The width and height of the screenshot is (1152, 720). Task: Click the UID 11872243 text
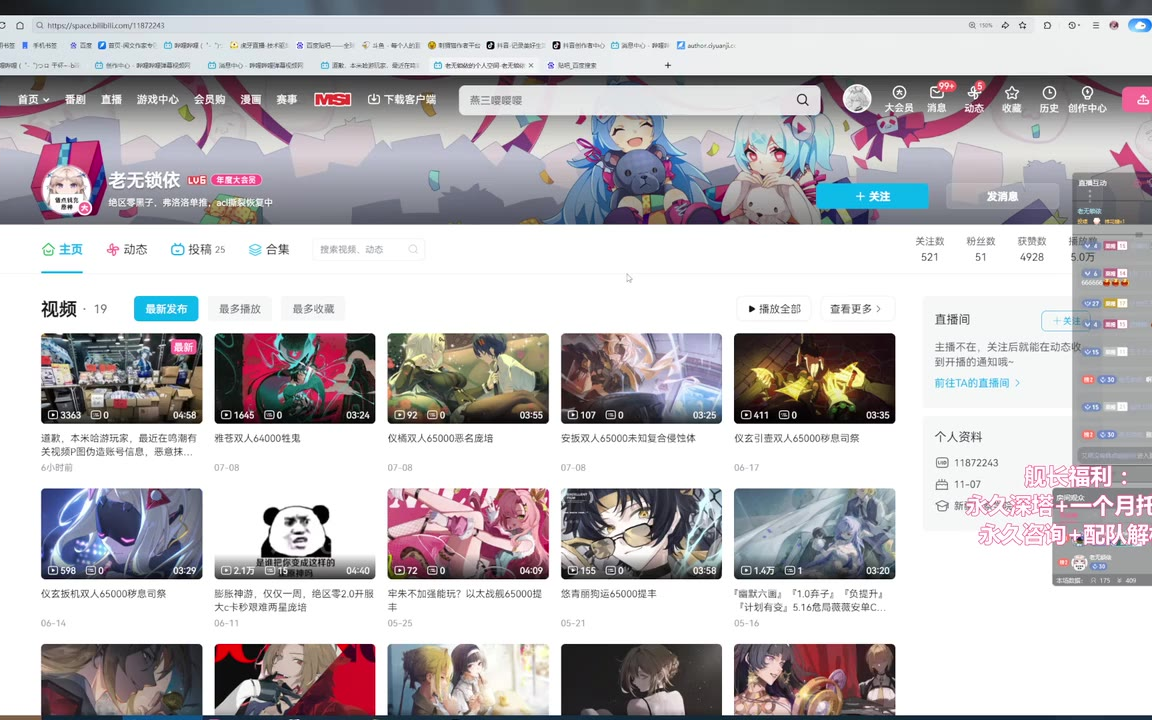(x=976, y=463)
